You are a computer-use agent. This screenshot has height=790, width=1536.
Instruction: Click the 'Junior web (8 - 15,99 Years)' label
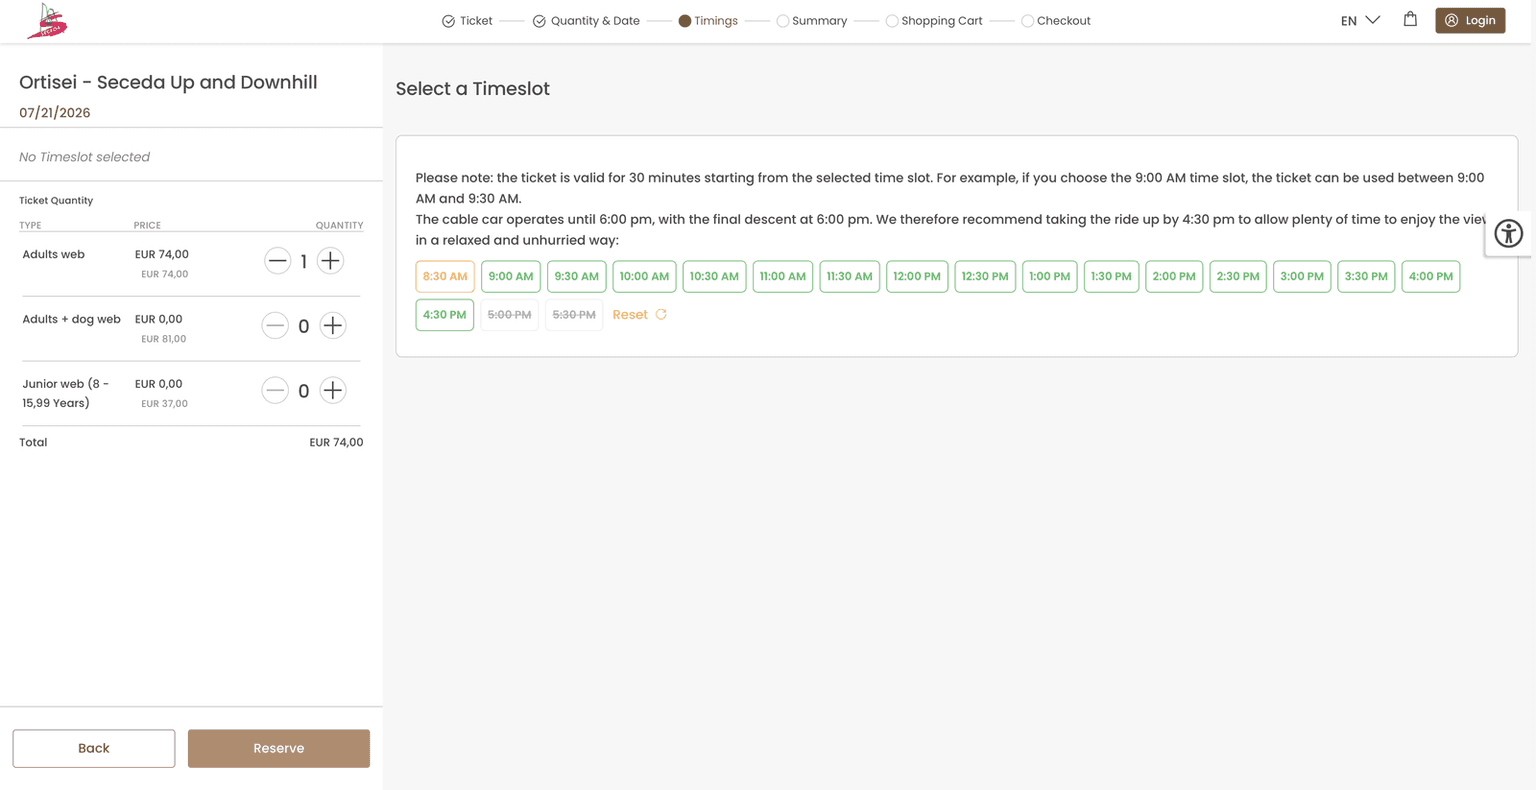pyautogui.click(x=66, y=393)
